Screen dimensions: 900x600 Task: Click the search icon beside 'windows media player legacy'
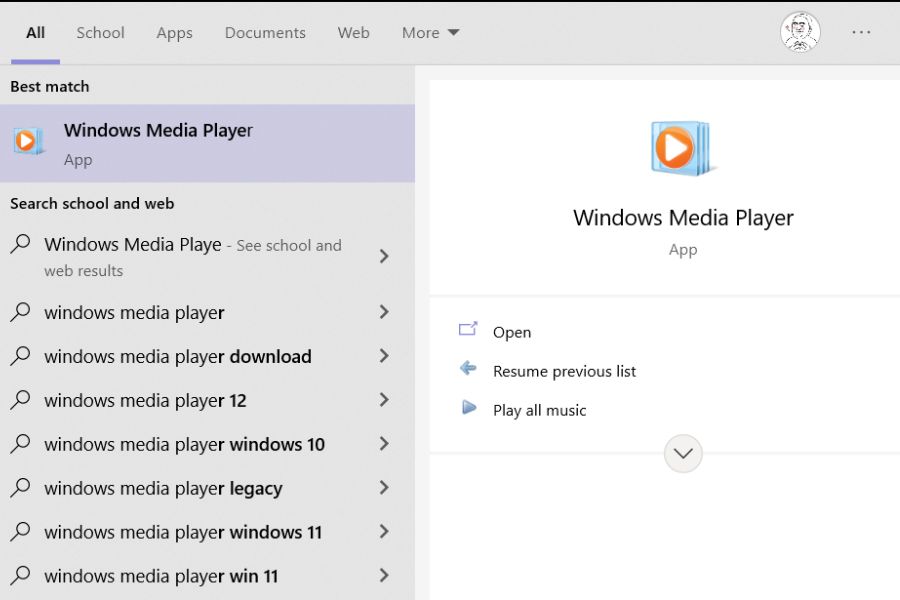point(20,488)
